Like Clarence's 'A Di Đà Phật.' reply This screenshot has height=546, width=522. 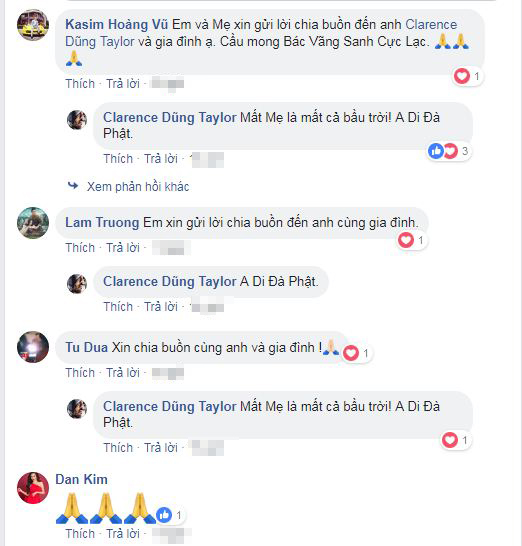point(118,306)
